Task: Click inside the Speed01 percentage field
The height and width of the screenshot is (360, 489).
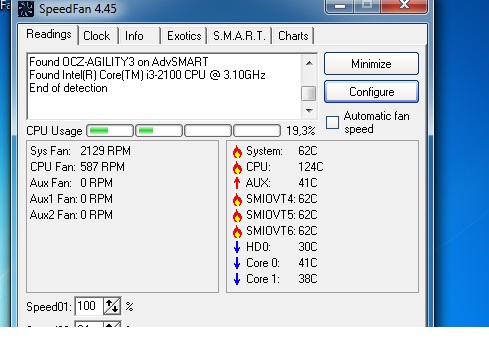Action: click(89, 306)
